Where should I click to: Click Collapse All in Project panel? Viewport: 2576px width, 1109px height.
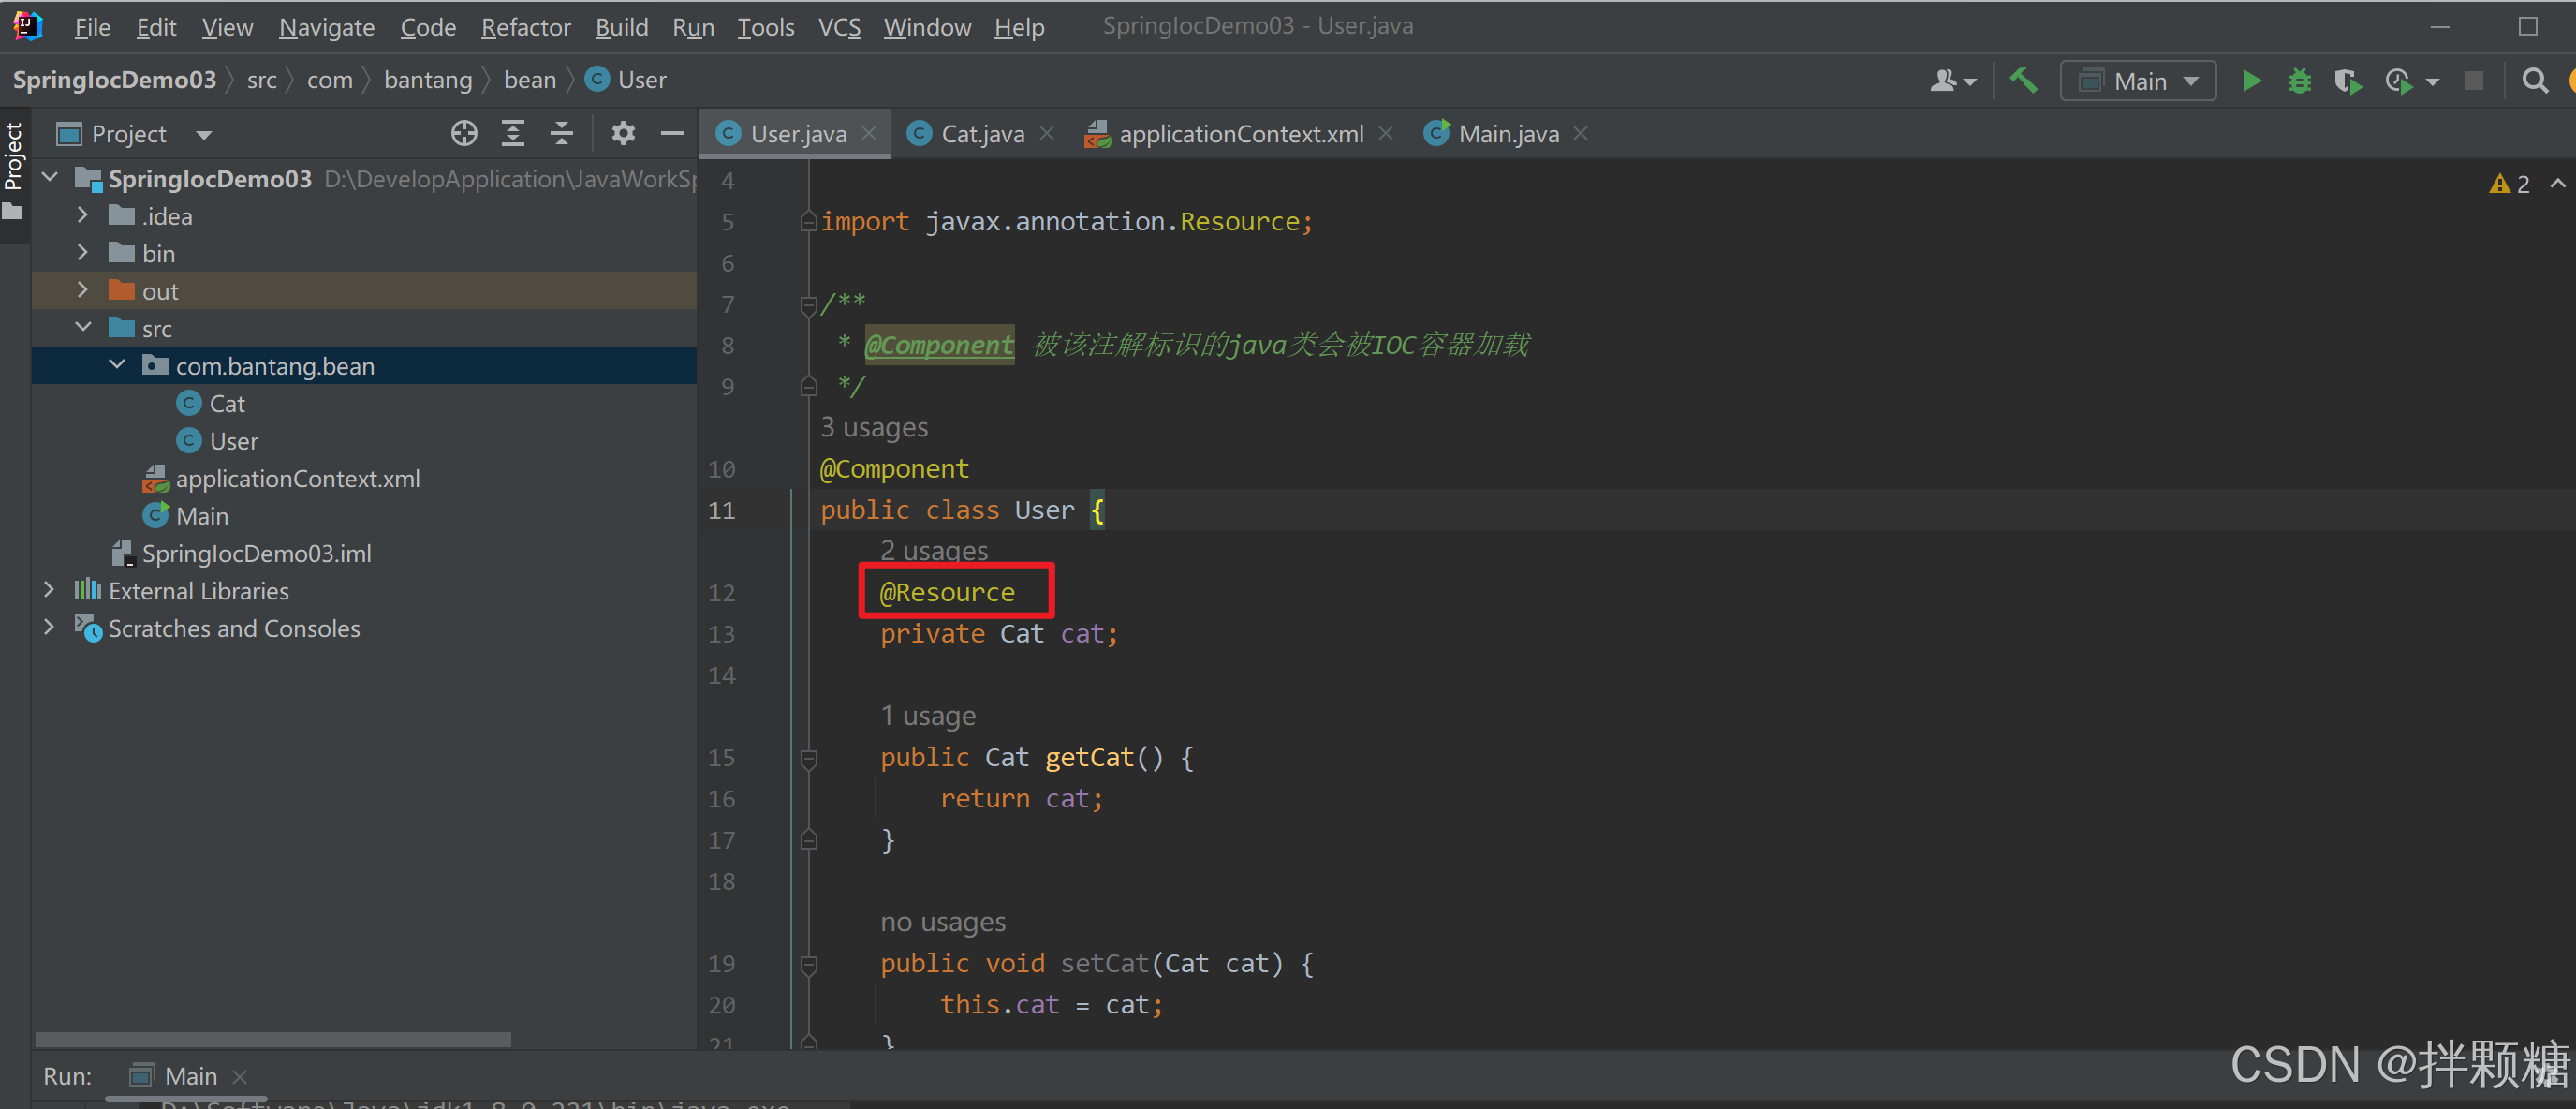tap(562, 134)
